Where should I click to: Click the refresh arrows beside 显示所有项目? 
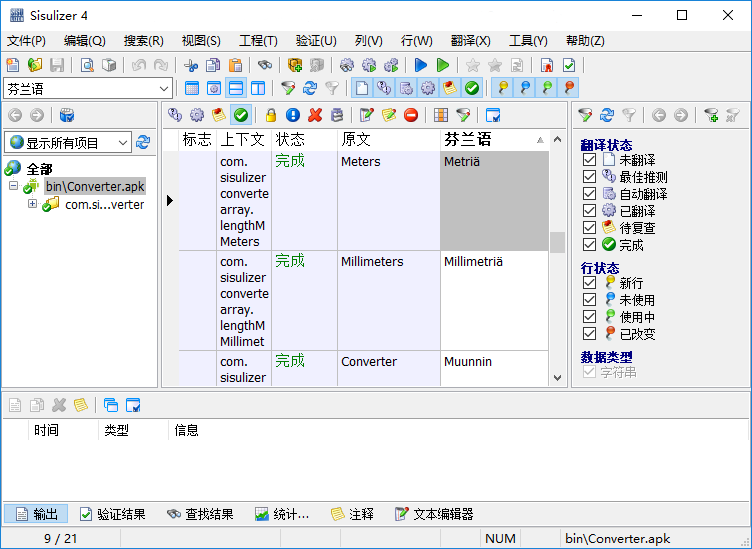pos(143,142)
